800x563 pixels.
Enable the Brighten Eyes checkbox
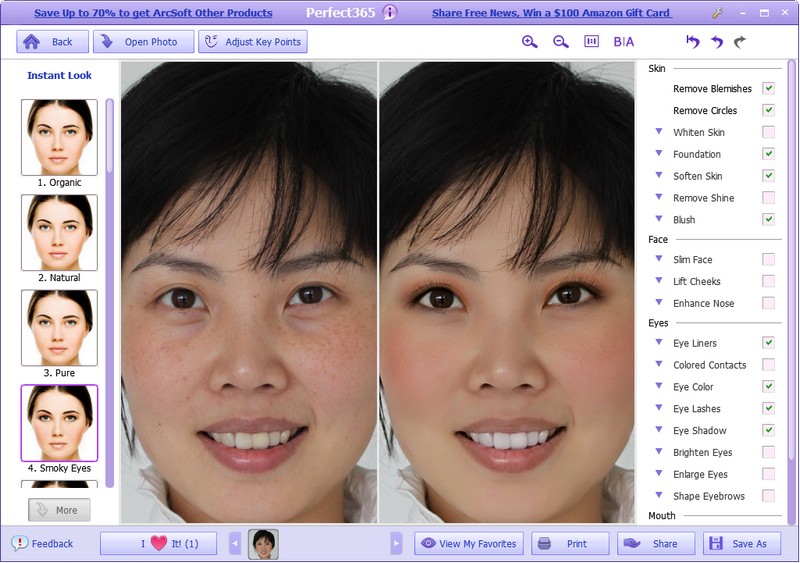pos(768,452)
